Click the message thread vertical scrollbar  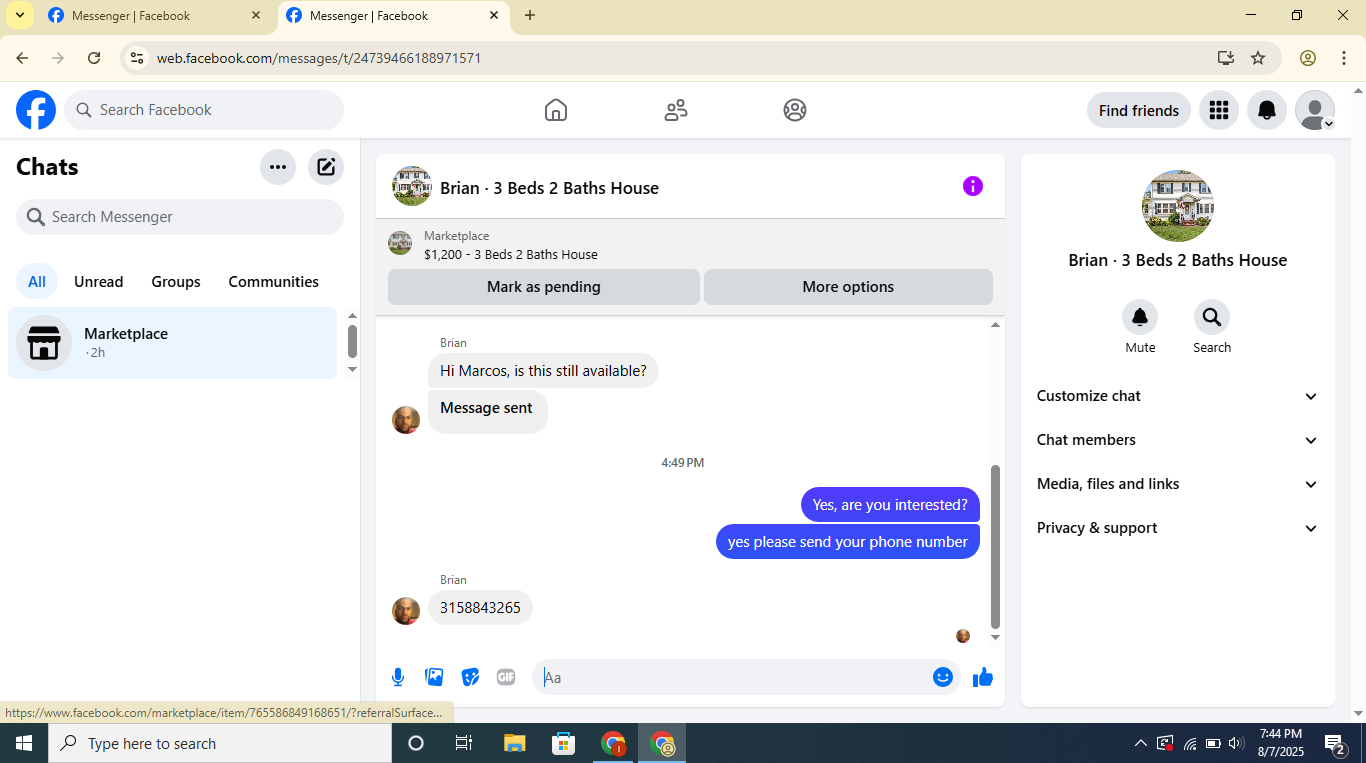pyautogui.click(x=995, y=546)
